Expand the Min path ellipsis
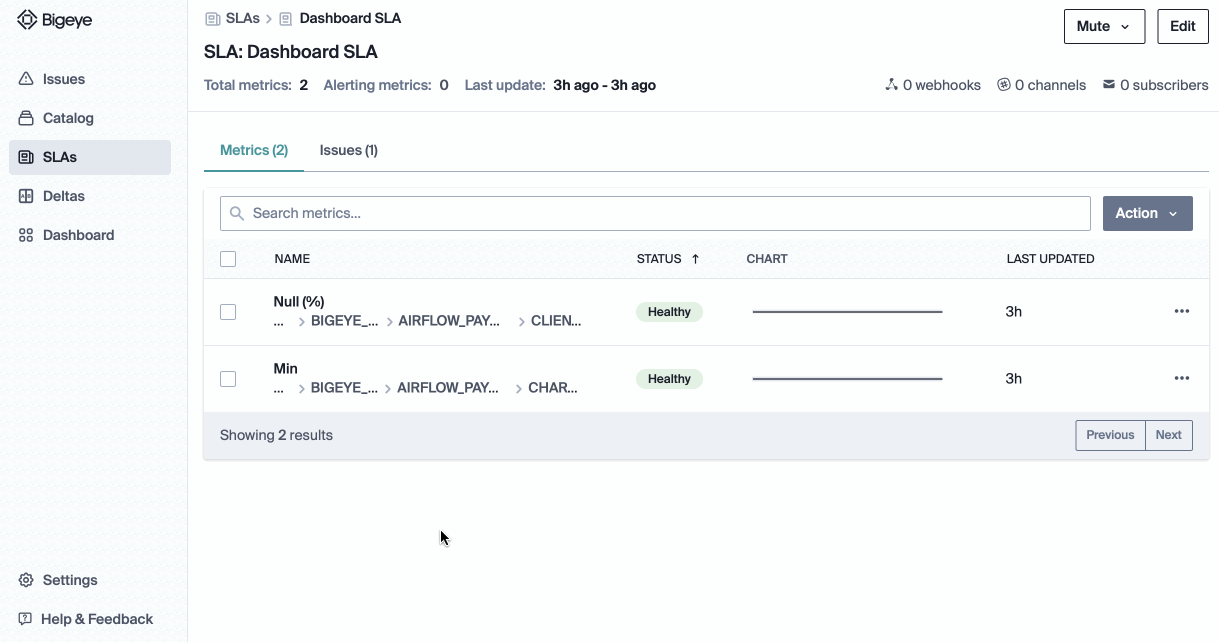1219x642 pixels. pos(279,389)
